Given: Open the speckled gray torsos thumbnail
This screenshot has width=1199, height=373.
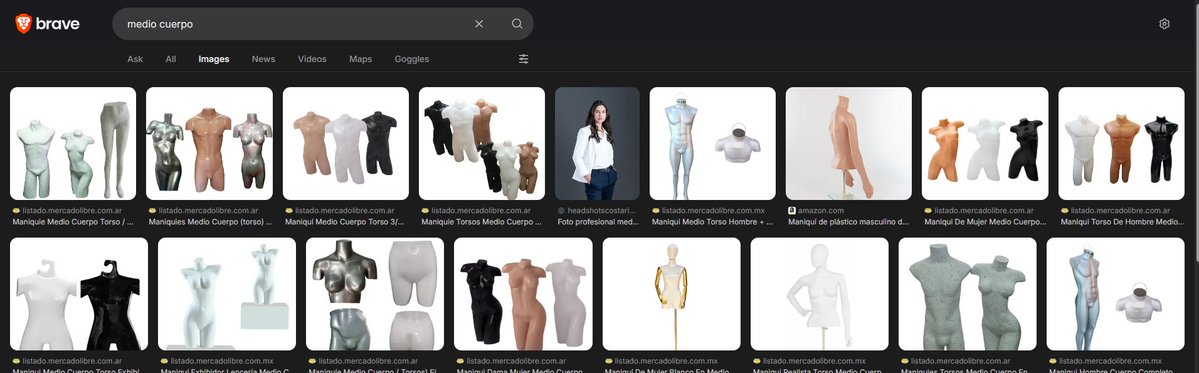Looking at the screenshot, I should pyautogui.click(x=967, y=294).
